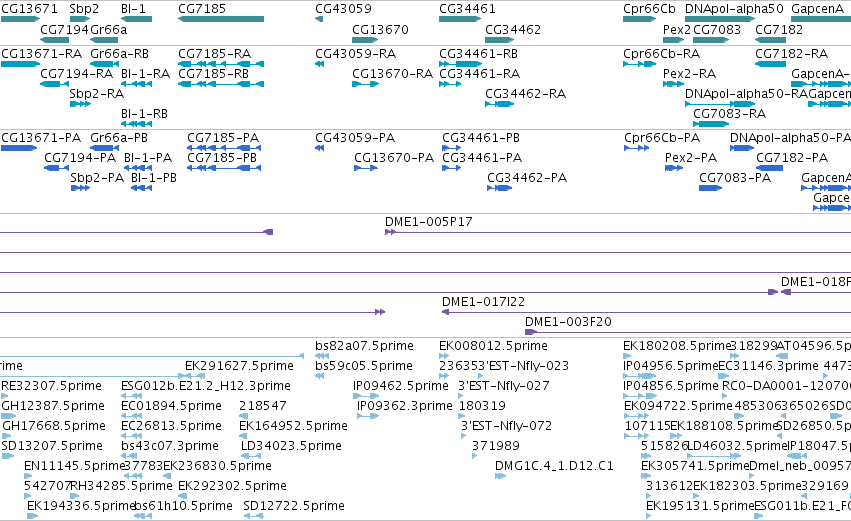The width and height of the screenshot is (851, 521).
Task: Click the CG43059 gene label
Action: click(x=344, y=9)
